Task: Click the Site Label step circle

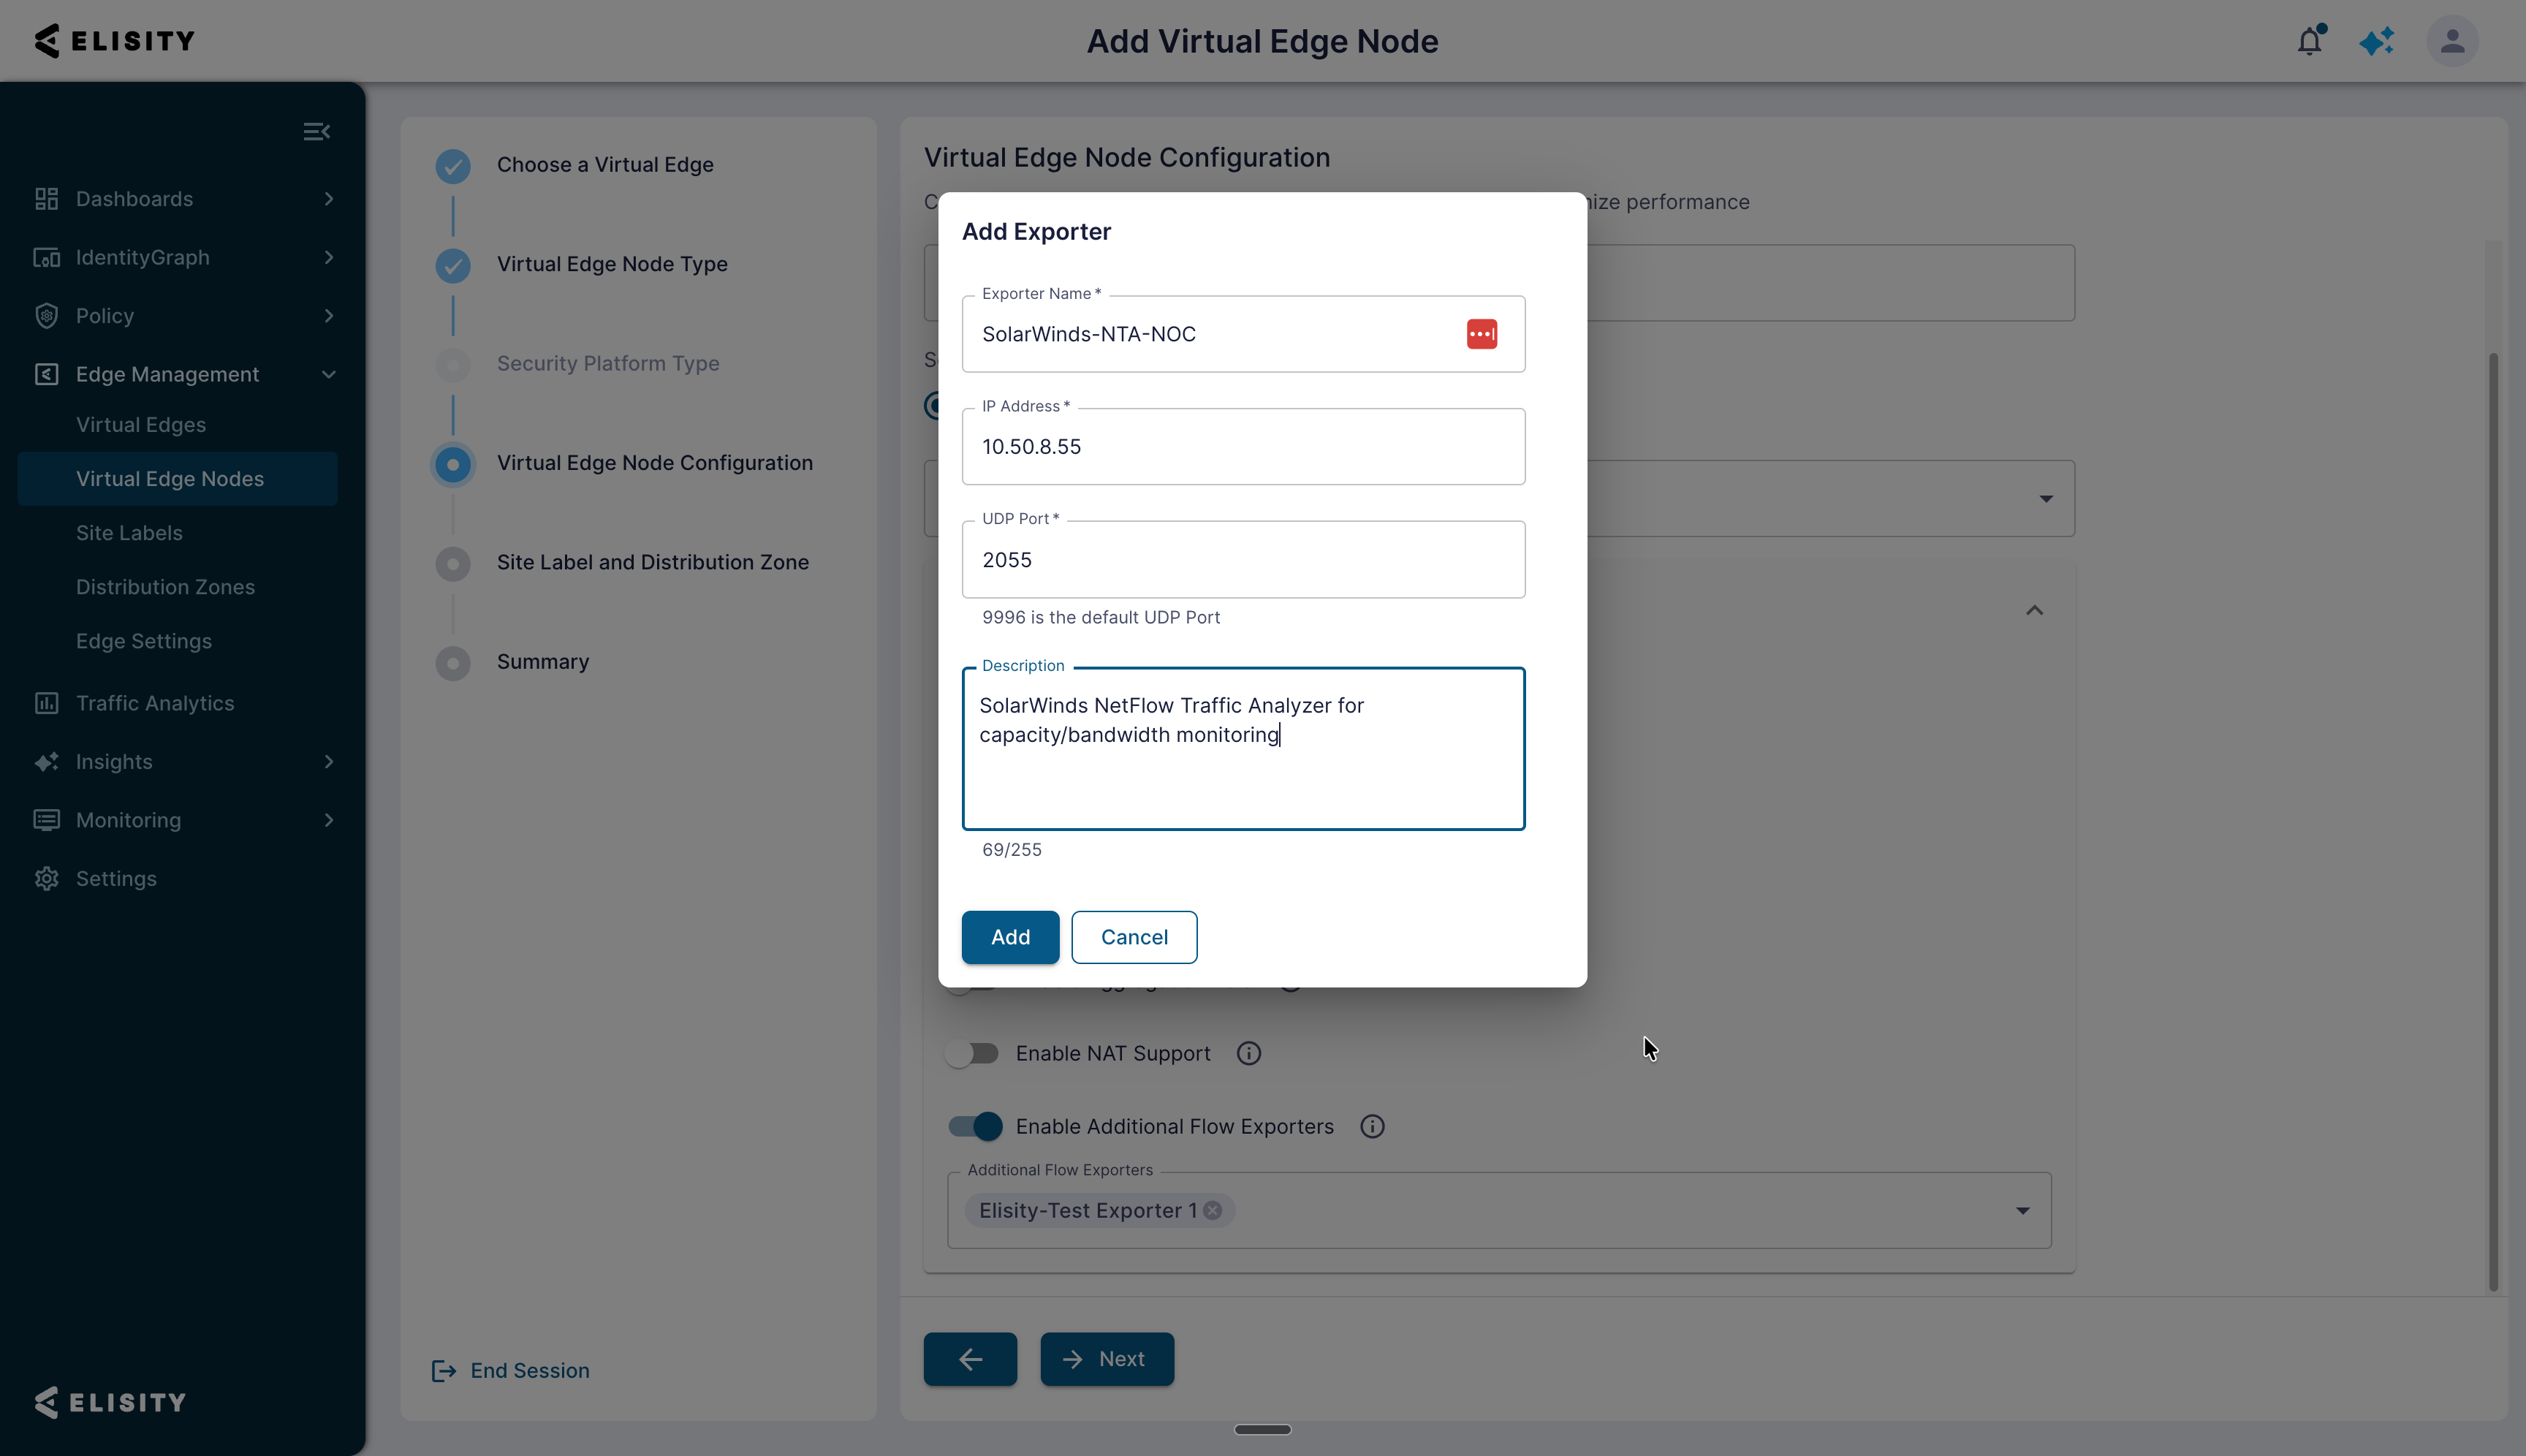Action: point(453,564)
